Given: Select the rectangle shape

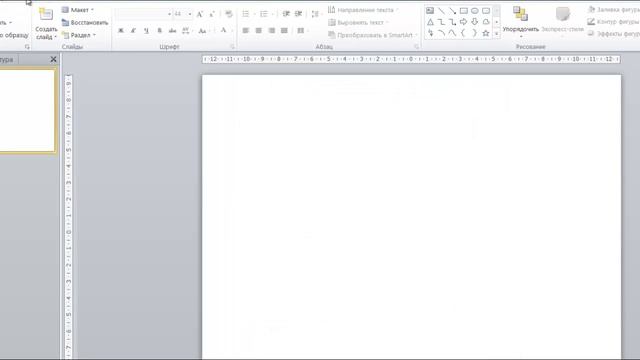Looking at the screenshot, I should 464,11.
